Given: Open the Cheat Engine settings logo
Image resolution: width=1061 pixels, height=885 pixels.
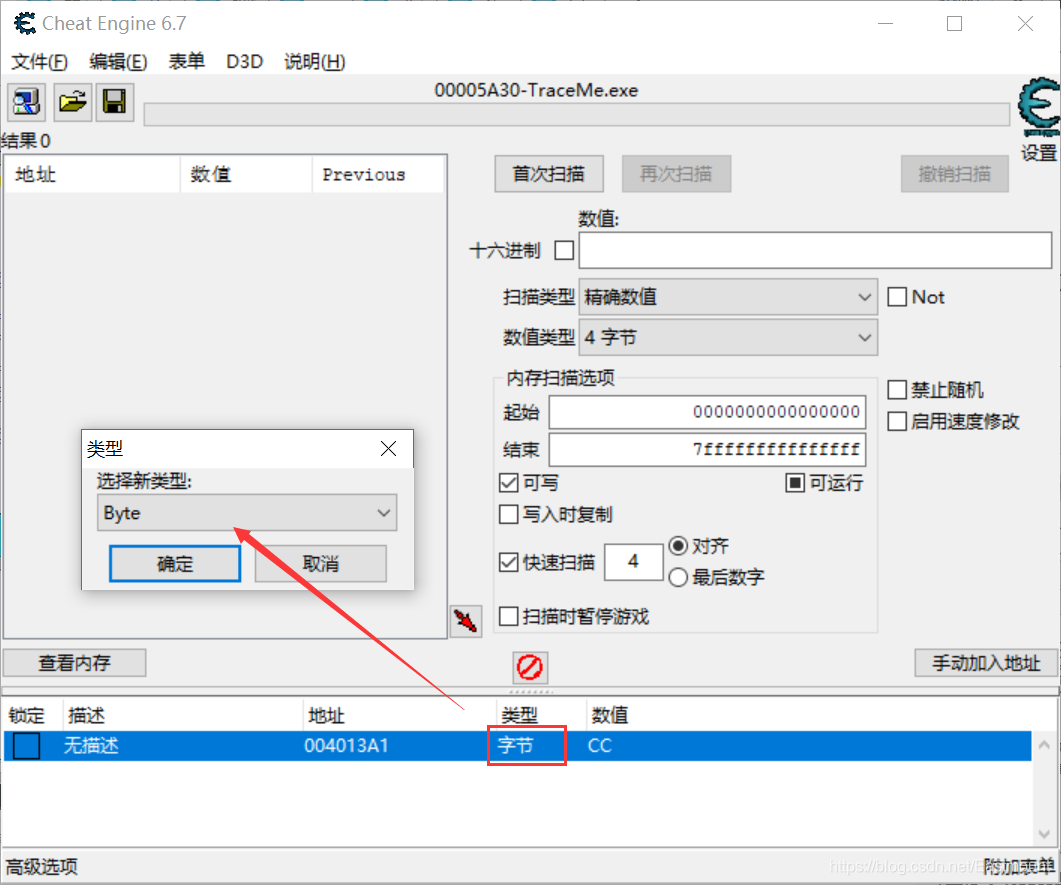Looking at the screenshot, I should 1039,107.
